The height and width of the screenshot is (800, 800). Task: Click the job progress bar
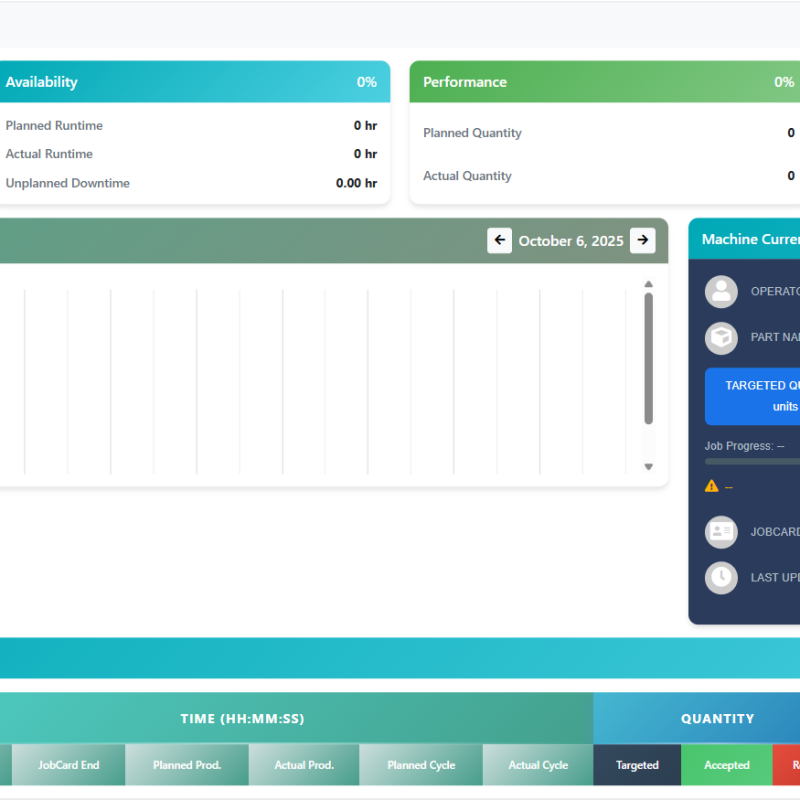752,462
